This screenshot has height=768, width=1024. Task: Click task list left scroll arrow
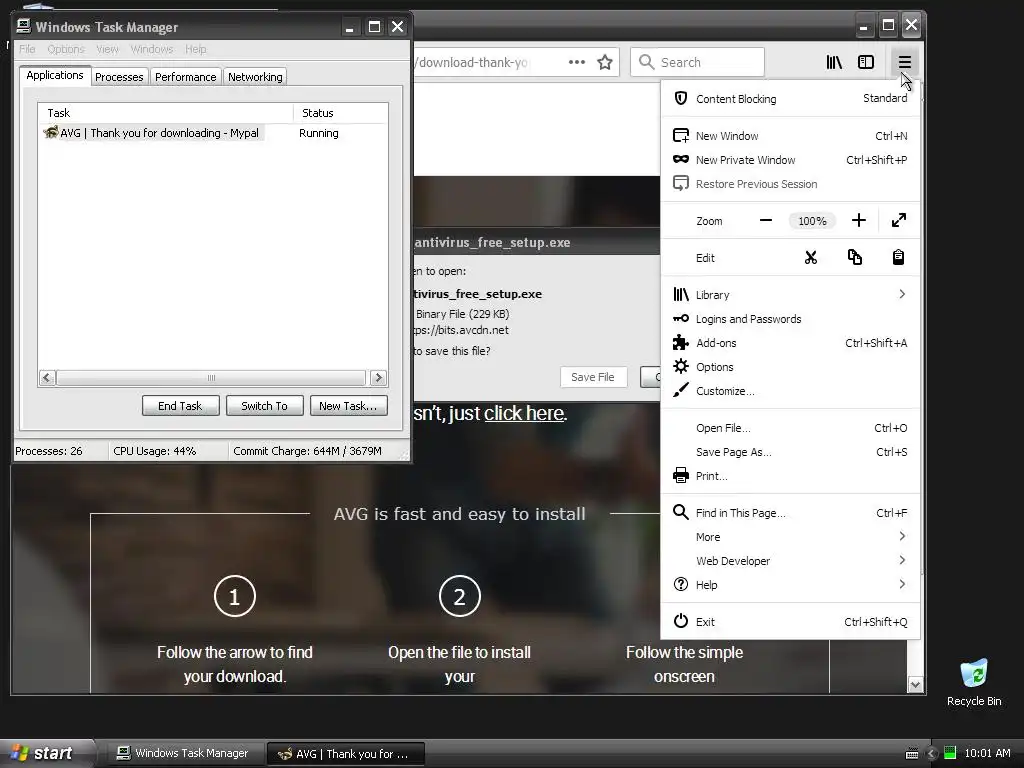coord(47,377)
